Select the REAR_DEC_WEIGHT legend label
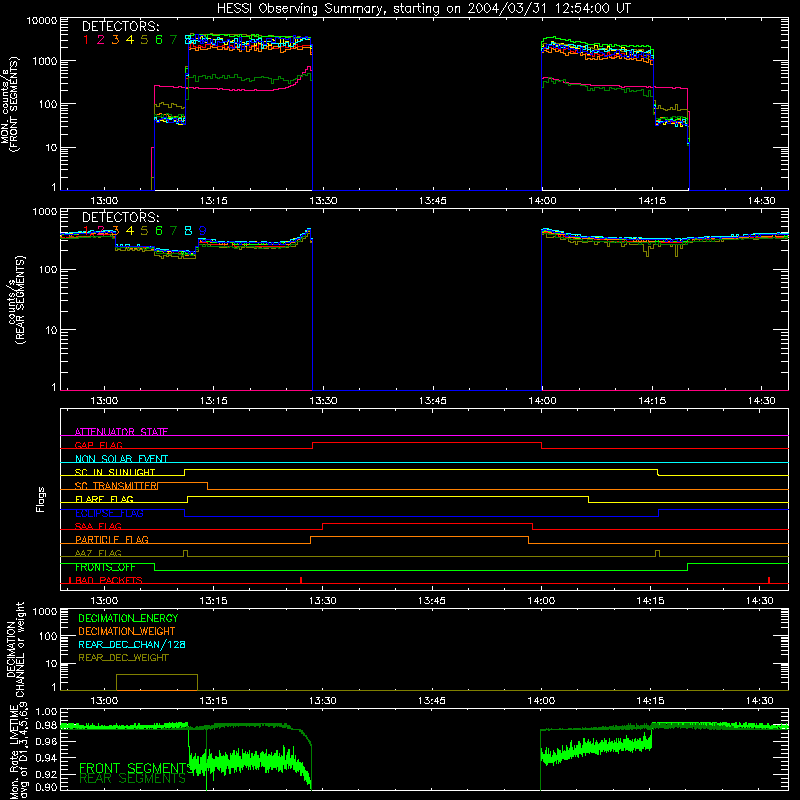Screen dimensions: 800x800 coord(123,658)
